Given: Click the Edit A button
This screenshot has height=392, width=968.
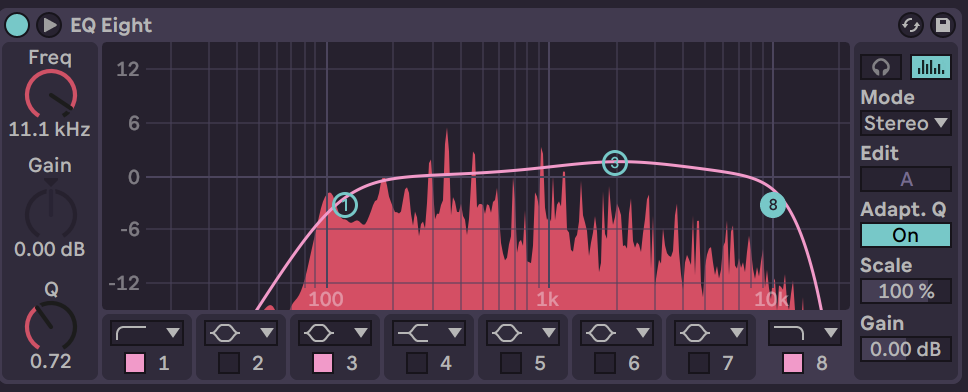Looking at the screenshot, I should 906,179.
